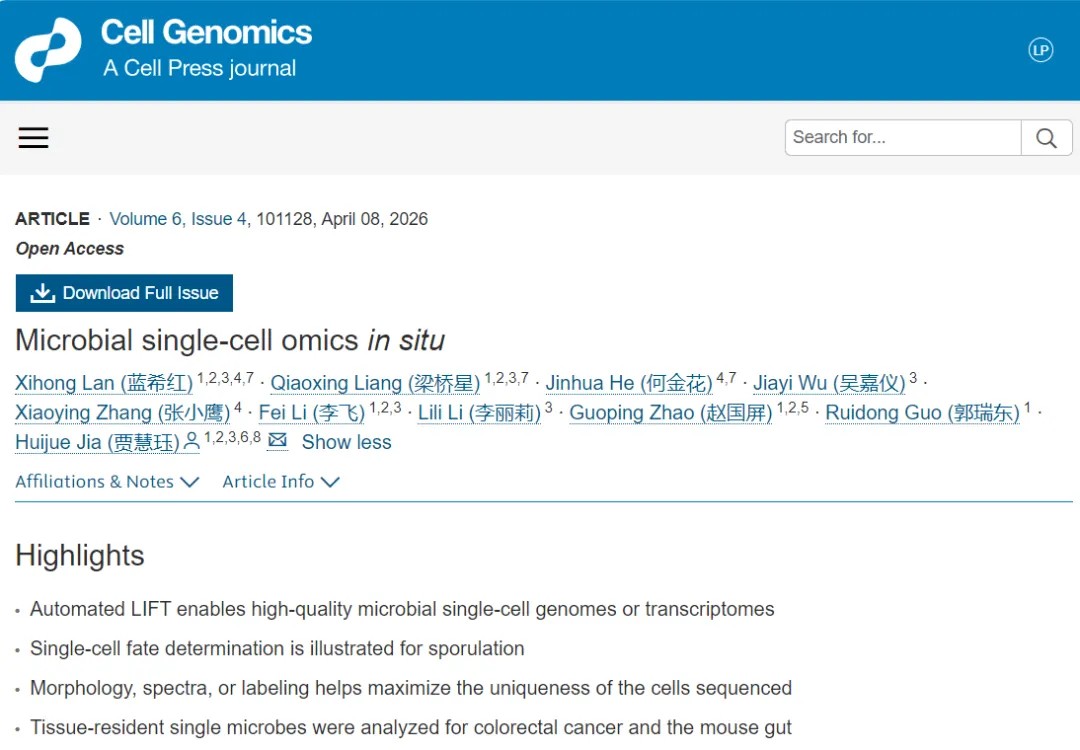Screen dimensions: 1080x750
Task: Open author Ruidong Guo's profile link
Action: pos(921,412)
